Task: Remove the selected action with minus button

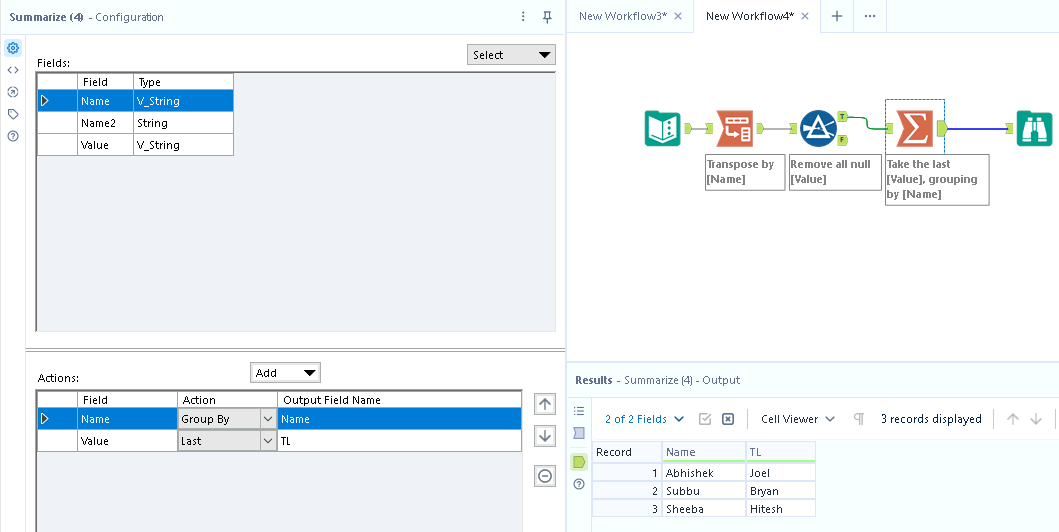Action: [x=545, y=476]
